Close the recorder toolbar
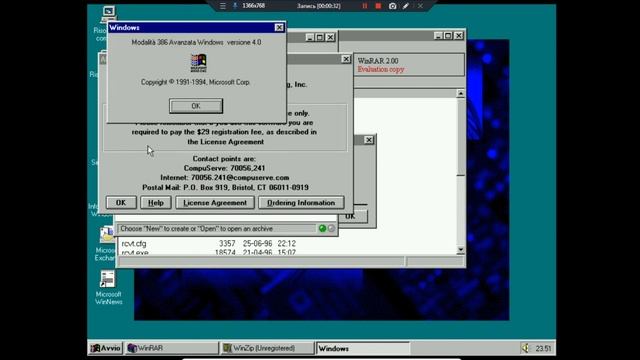640x360 pixels. point(420,6)
